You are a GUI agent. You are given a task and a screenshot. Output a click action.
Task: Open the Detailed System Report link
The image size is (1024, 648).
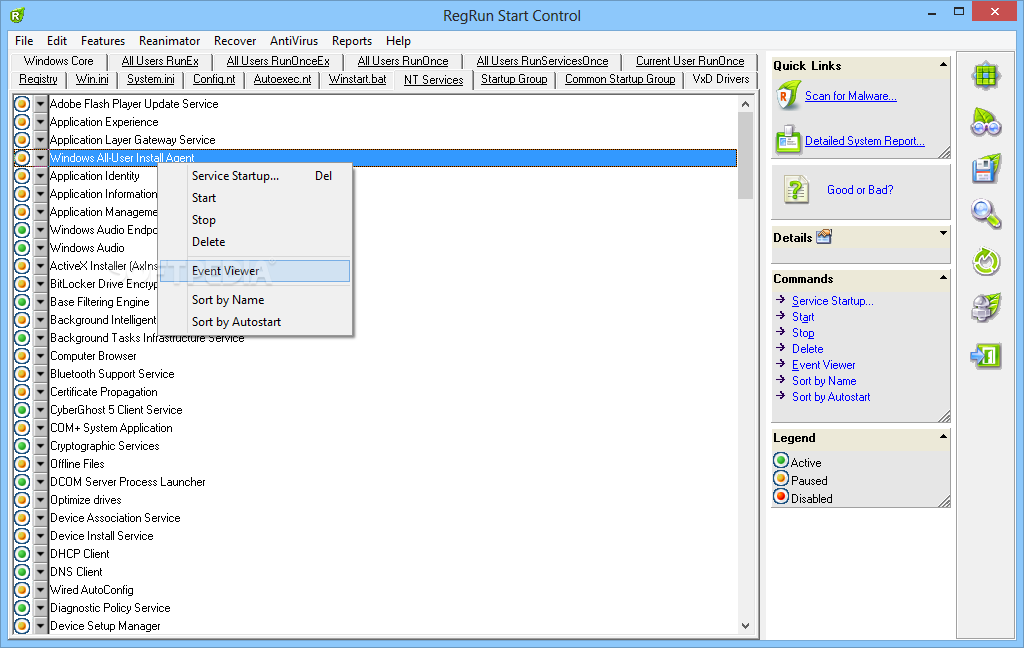(x=865, y=140)
